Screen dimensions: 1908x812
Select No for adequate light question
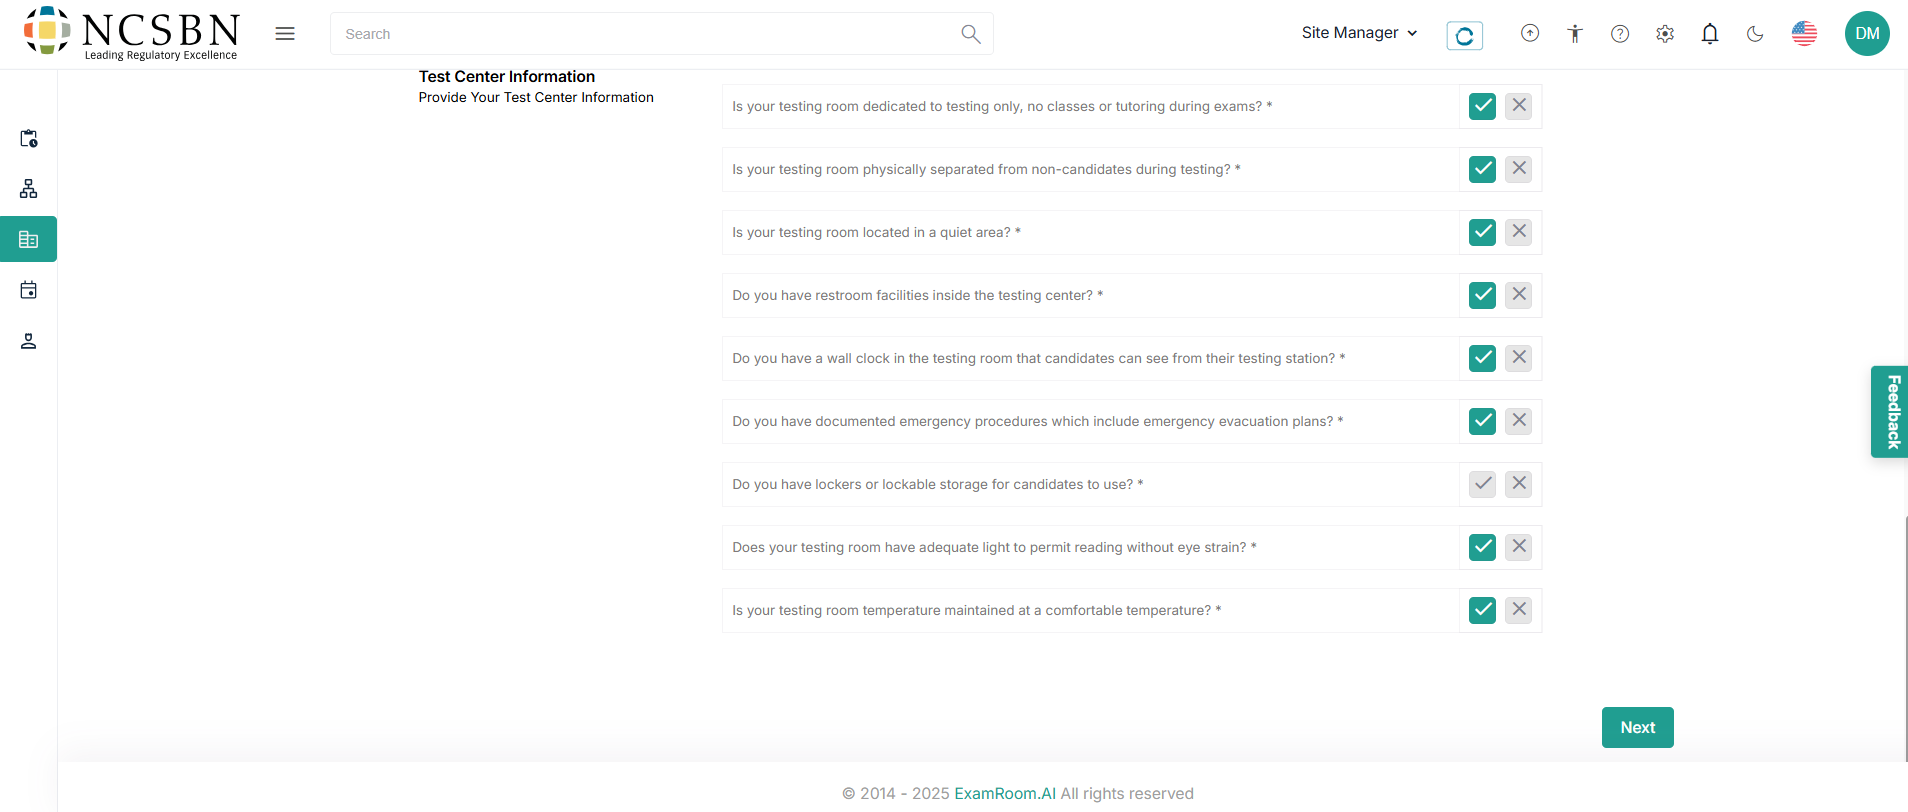pos(1519,547)
